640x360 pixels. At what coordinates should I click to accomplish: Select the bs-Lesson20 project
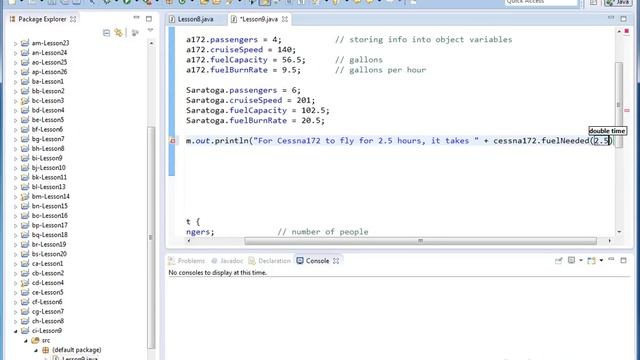pyautogui.click(x=49, y=254)
